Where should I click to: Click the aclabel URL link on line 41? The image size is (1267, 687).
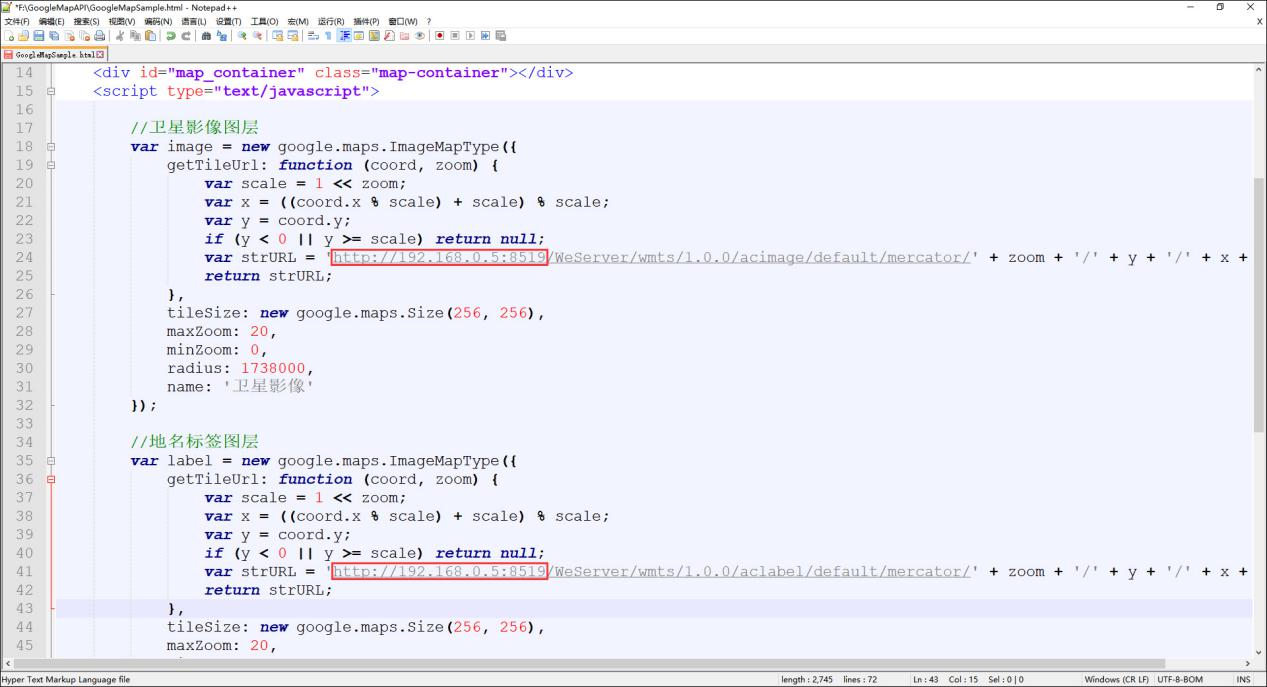pyautogui.click(x=650, y=572)
